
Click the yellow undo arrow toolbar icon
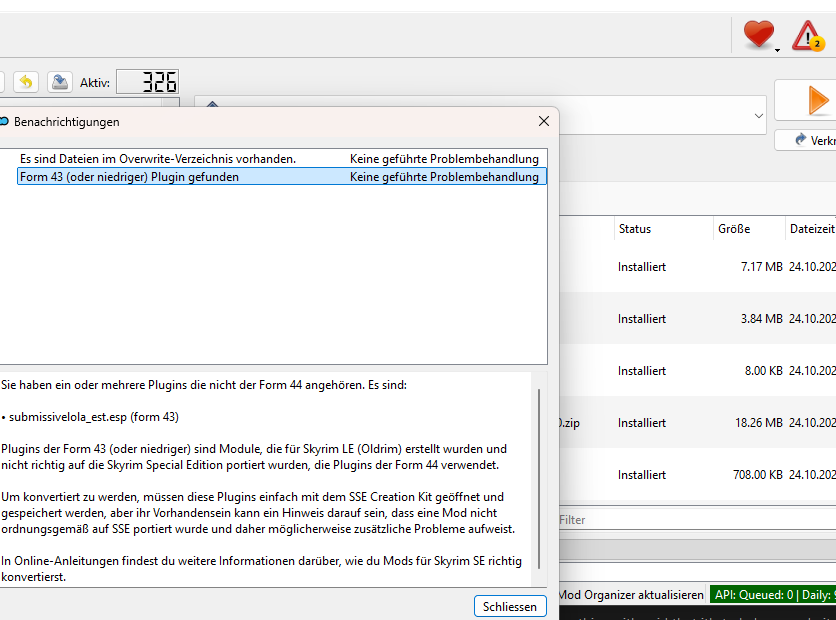coord(26,82)
